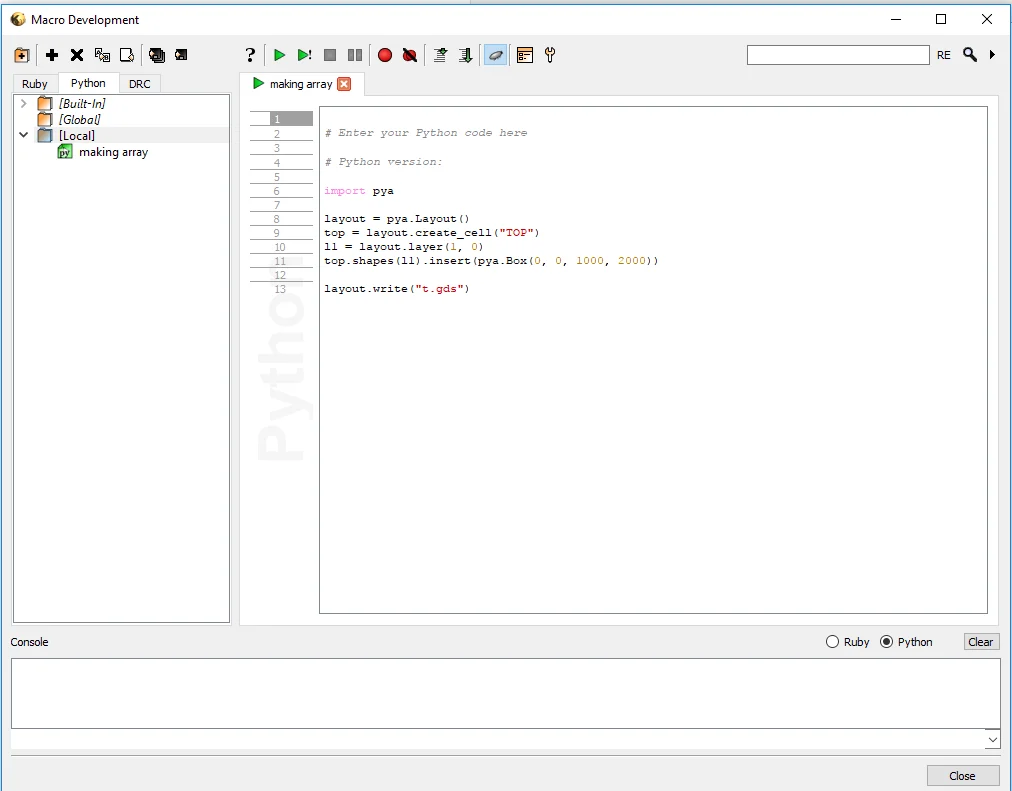Open the setup wrench icon

[x=550, y=55]
